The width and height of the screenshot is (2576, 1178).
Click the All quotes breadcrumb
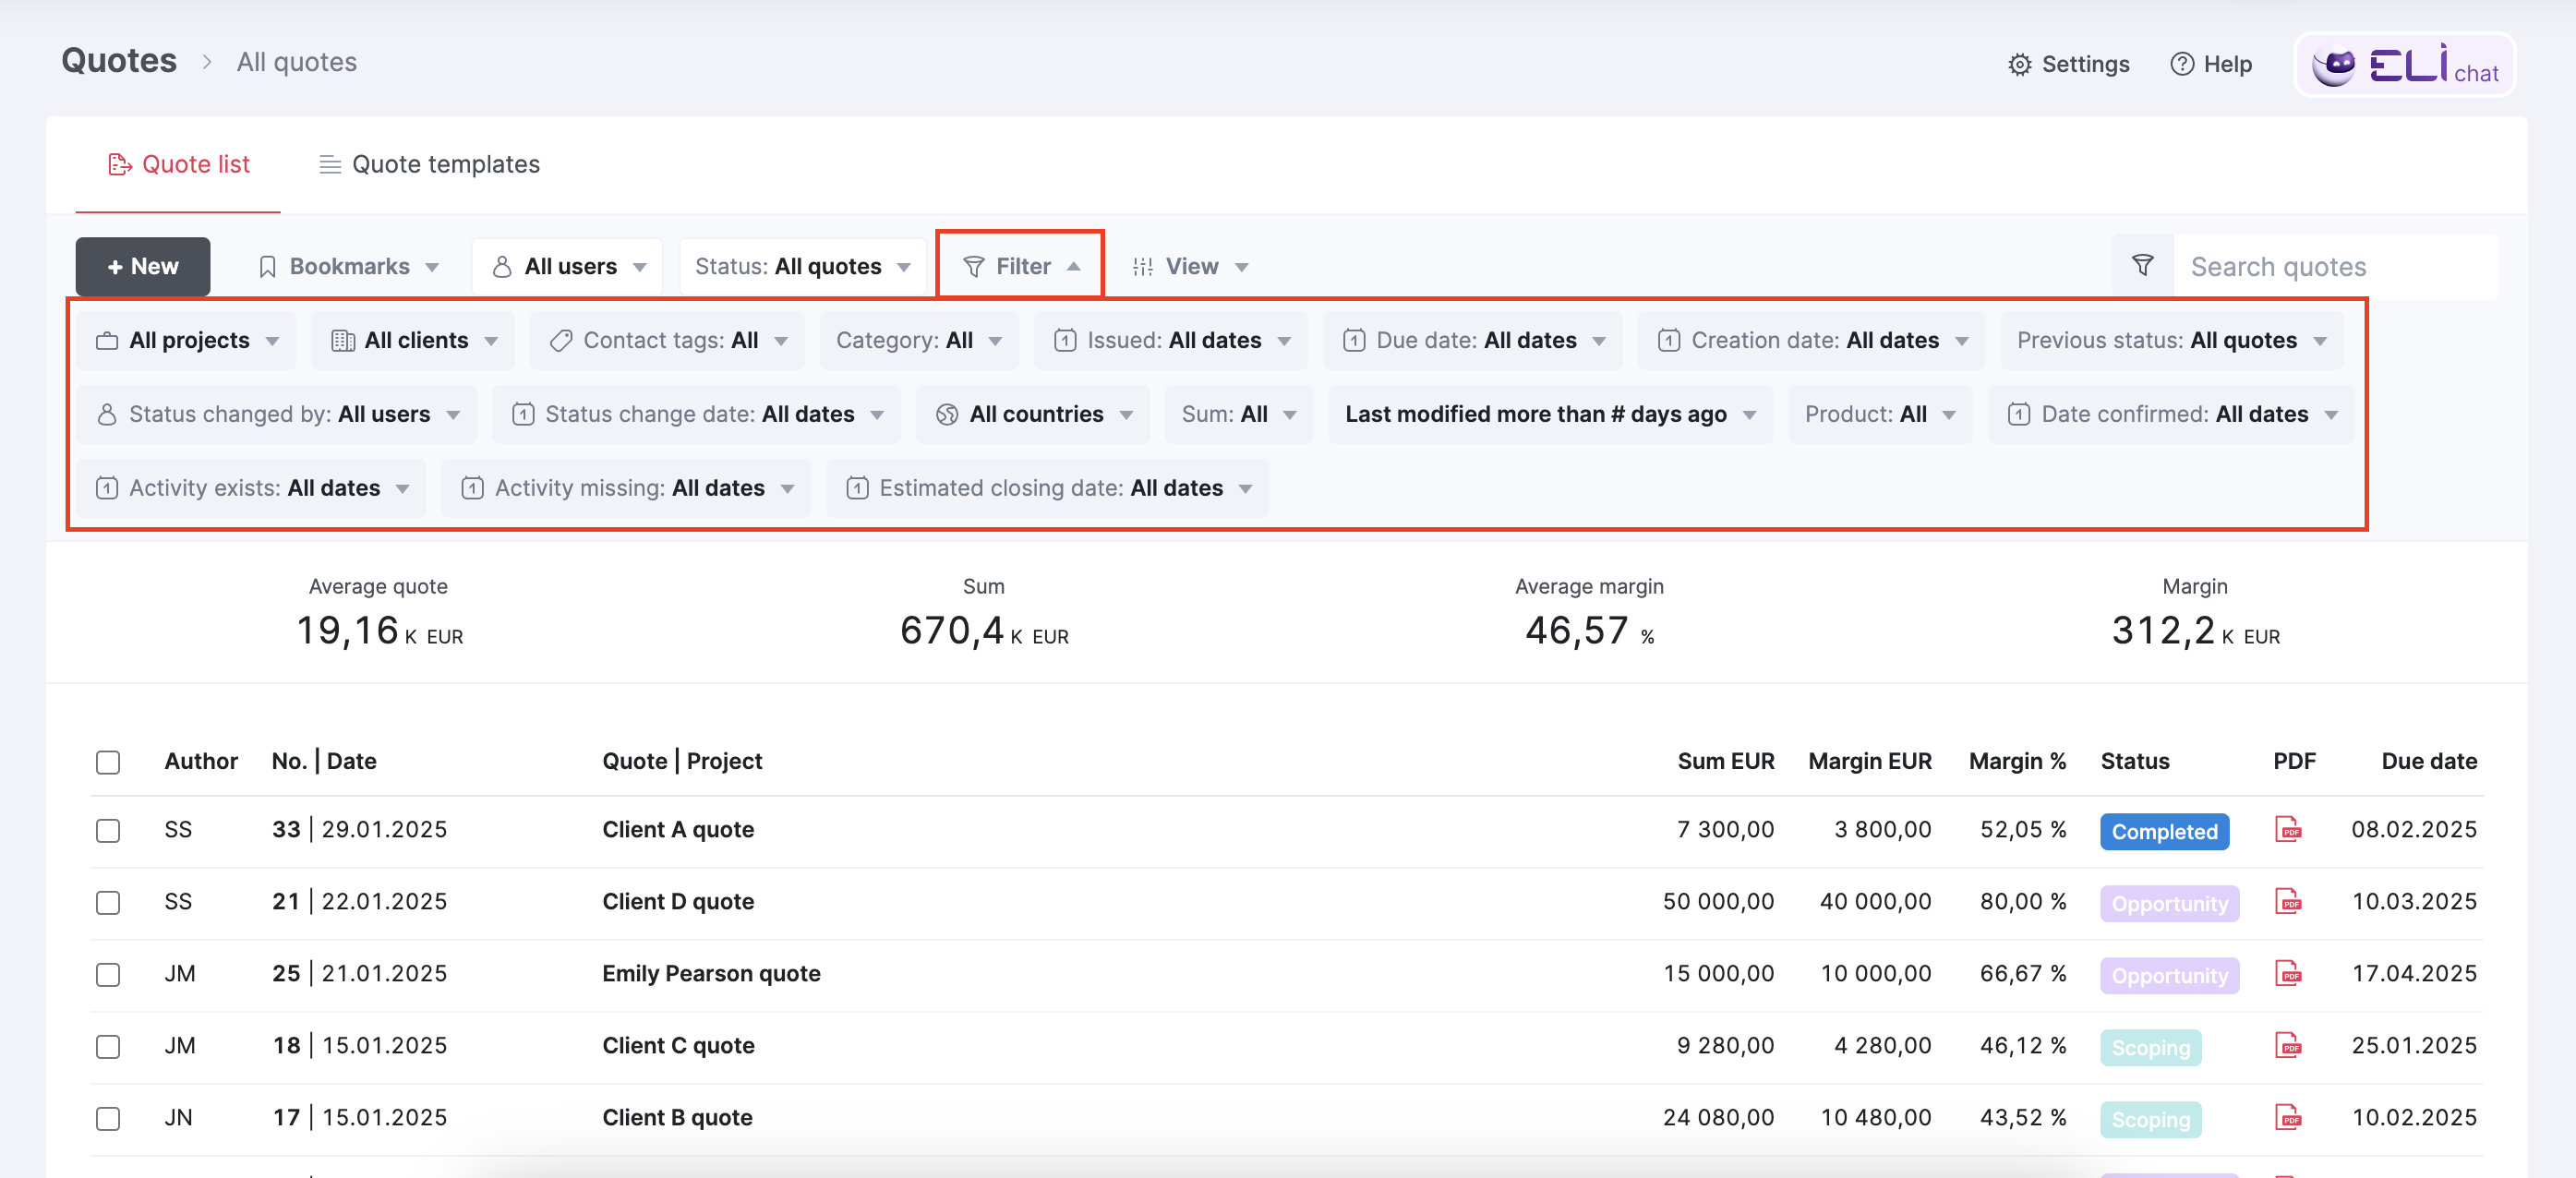296,62
